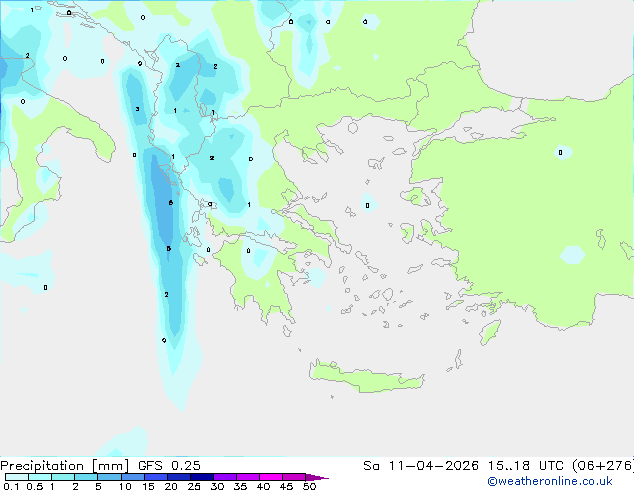Pick the legend swatch between 0.5 and 1
Image resolution: width=634 pixels, height=490 pixels.
click(x=40, y=477)
